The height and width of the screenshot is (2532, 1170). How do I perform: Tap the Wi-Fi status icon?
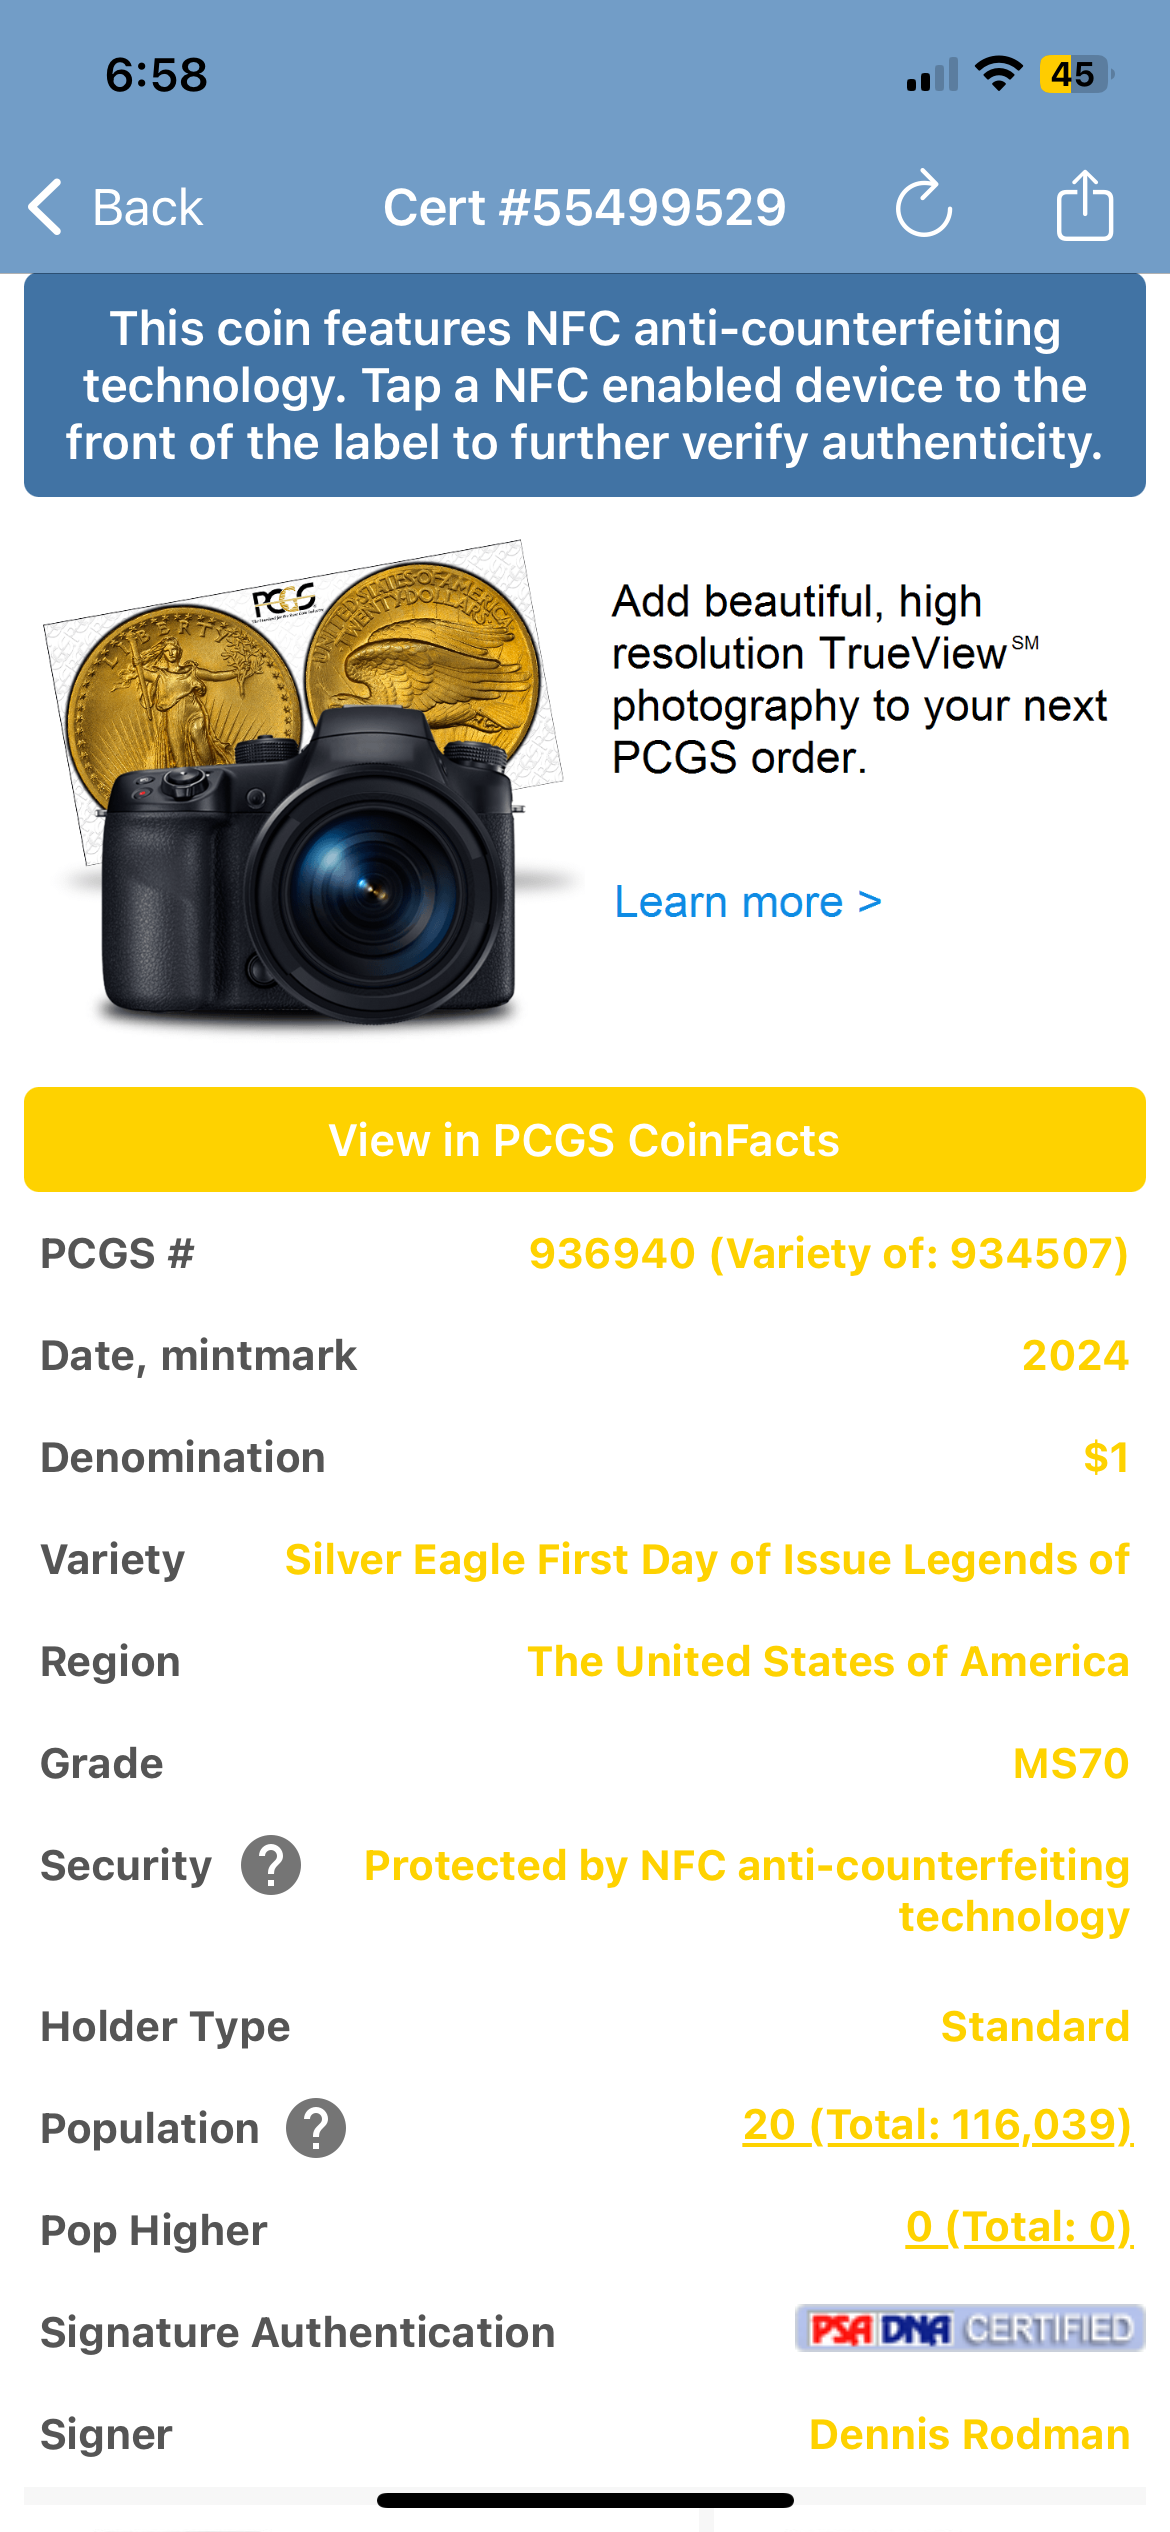point(998,74)
